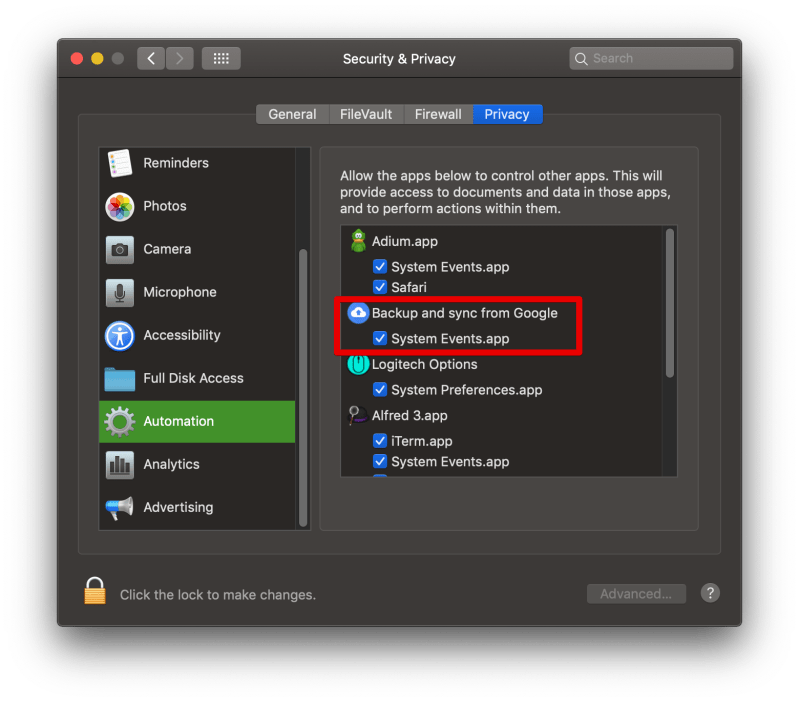
Task: Click the Microphone icon
Action: point(120,292)
